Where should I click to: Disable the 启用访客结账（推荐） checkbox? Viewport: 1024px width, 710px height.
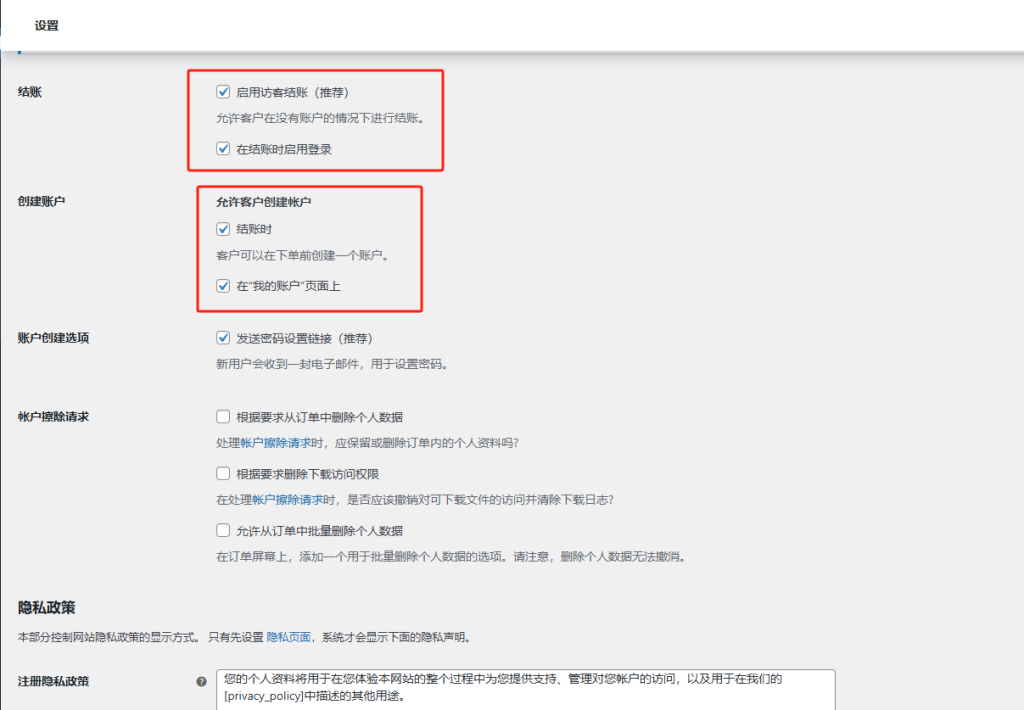coord(223,90)
